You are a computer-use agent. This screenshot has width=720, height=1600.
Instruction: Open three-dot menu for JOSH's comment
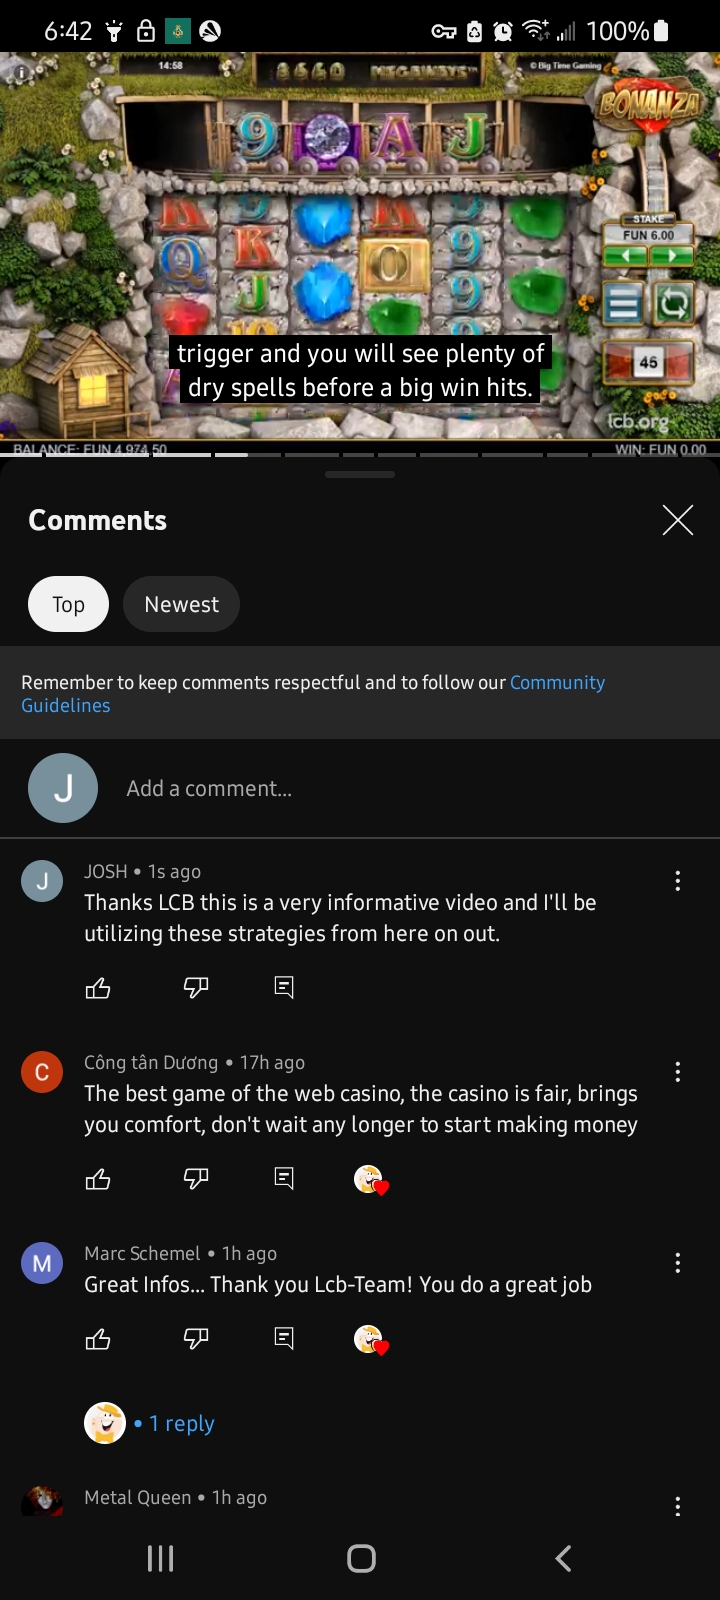(x=678, y=881)
